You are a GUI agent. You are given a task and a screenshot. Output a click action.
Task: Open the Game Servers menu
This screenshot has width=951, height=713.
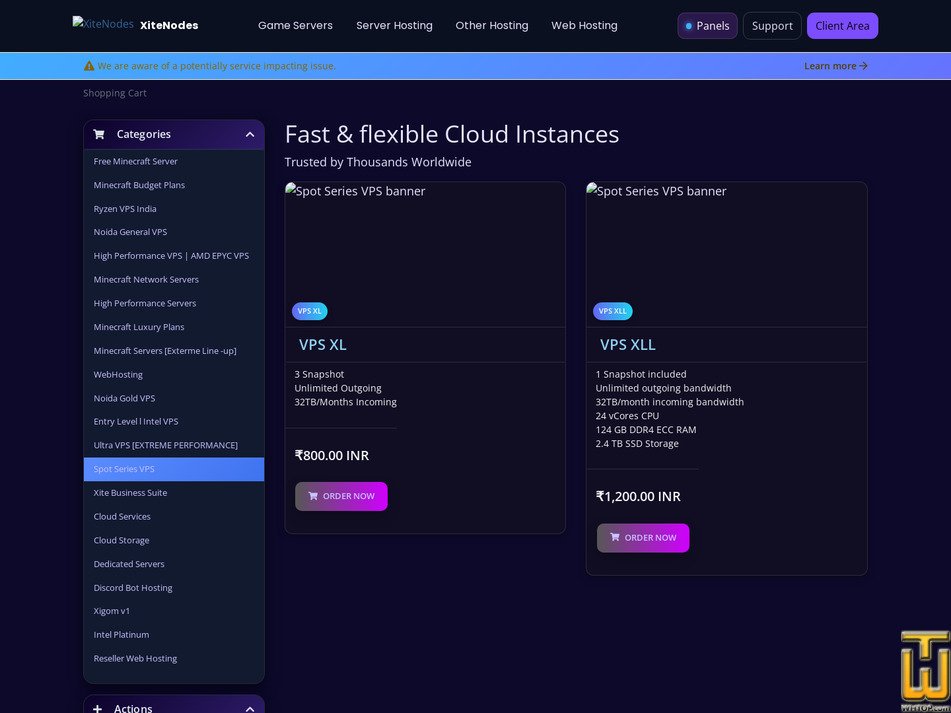pos(295,25)
